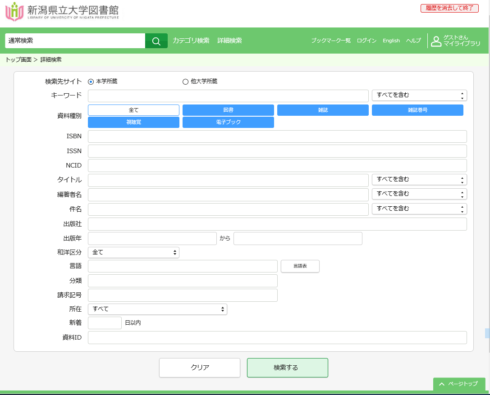Viewport: 490px width, 395px height.
Task: Open the キーワード match condition dropdown
Action: pyautogui.click(x=419, y=95)
